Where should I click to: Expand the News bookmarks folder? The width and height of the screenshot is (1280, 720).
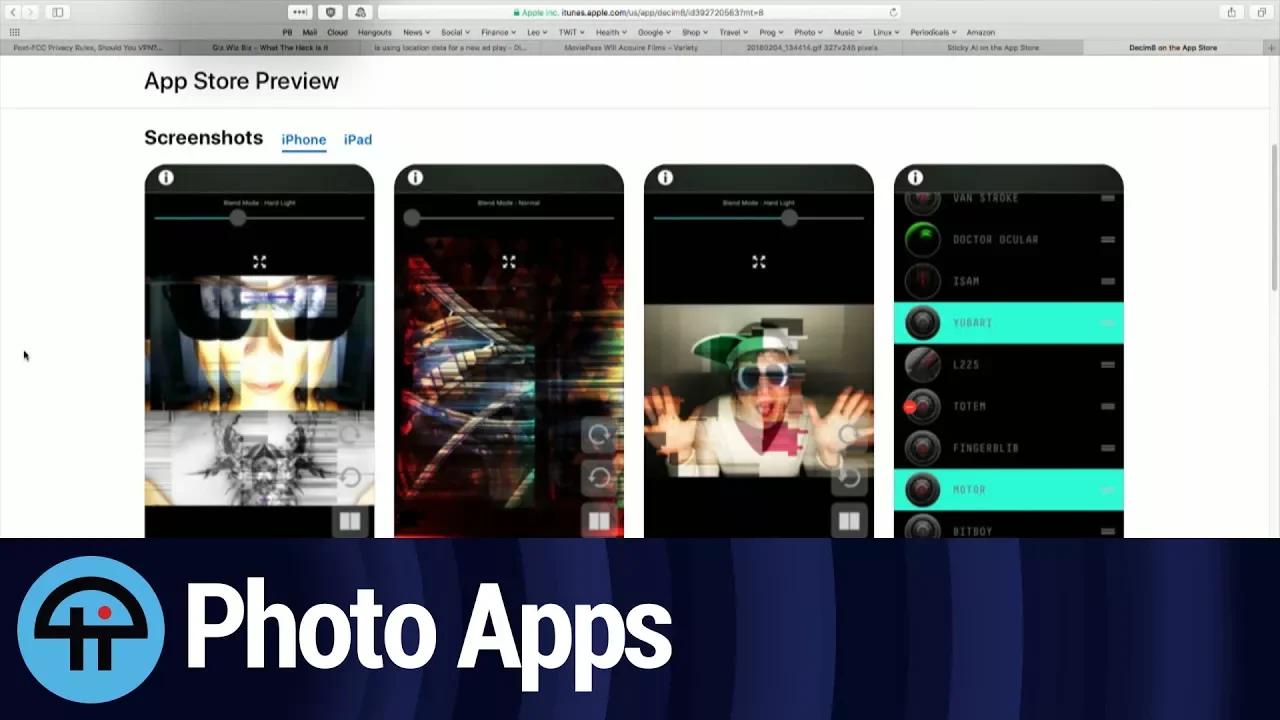coord(416,32)
